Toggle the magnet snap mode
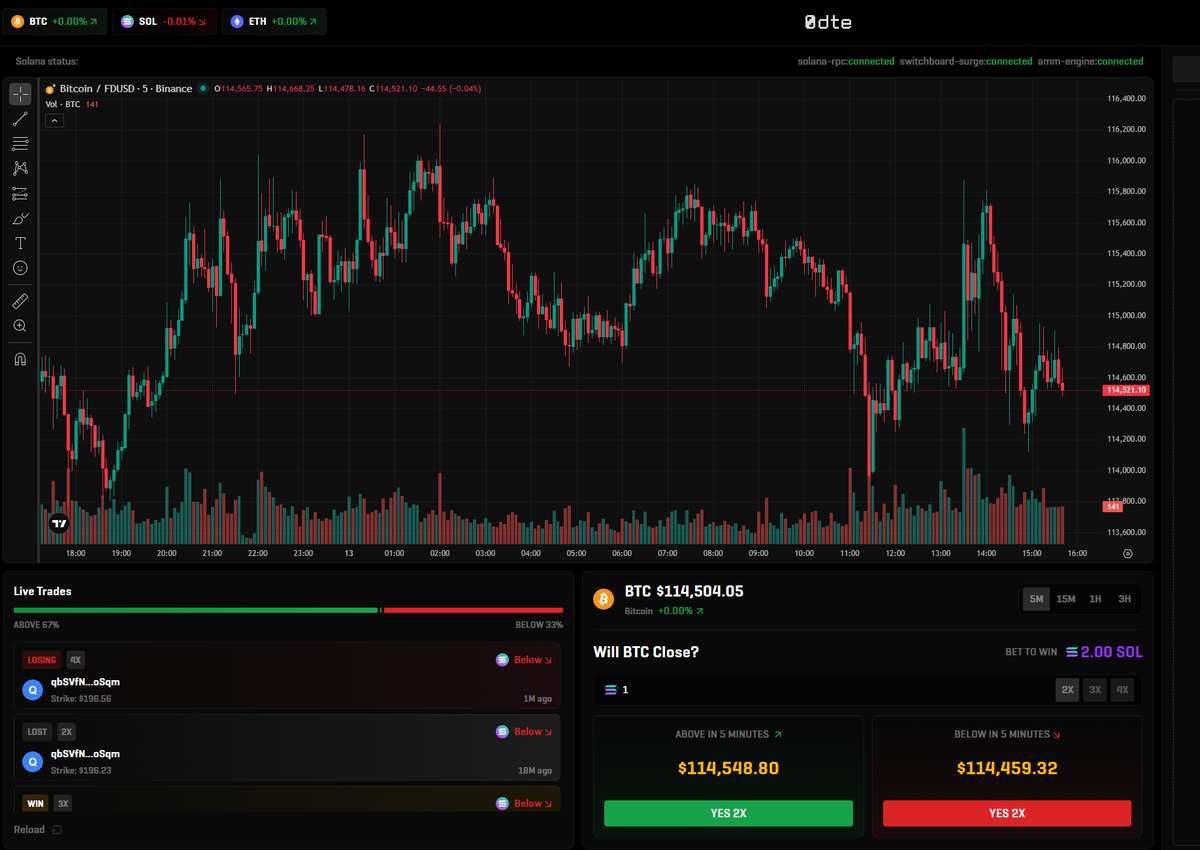 20,359
